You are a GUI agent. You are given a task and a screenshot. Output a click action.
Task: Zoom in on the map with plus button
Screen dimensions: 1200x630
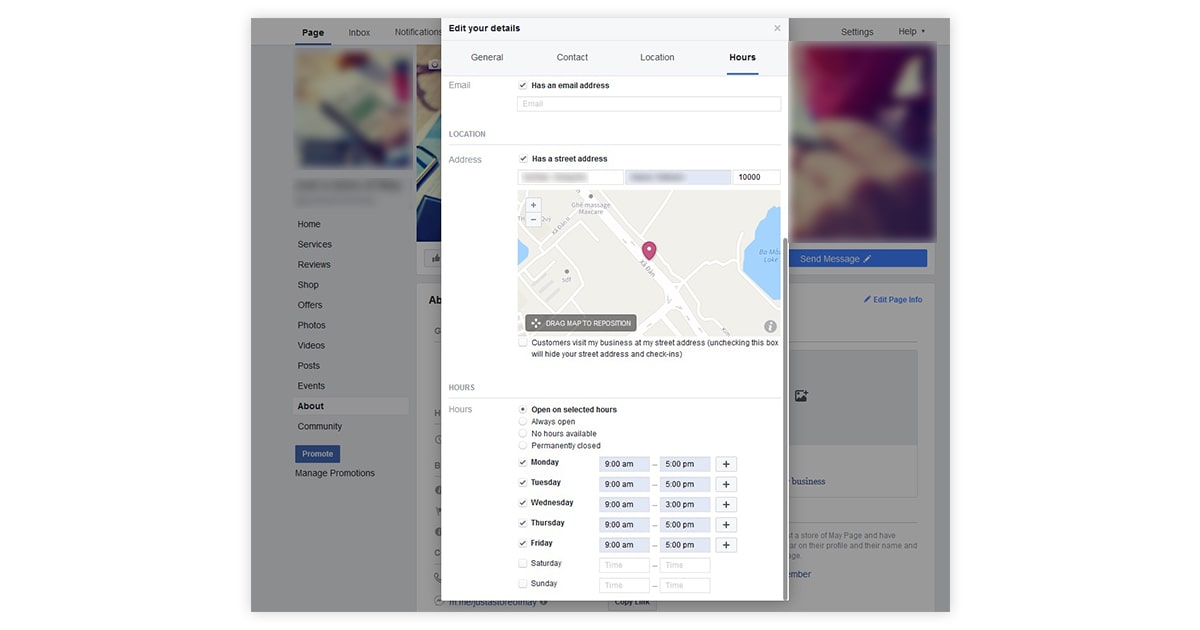tap(533, 205)
